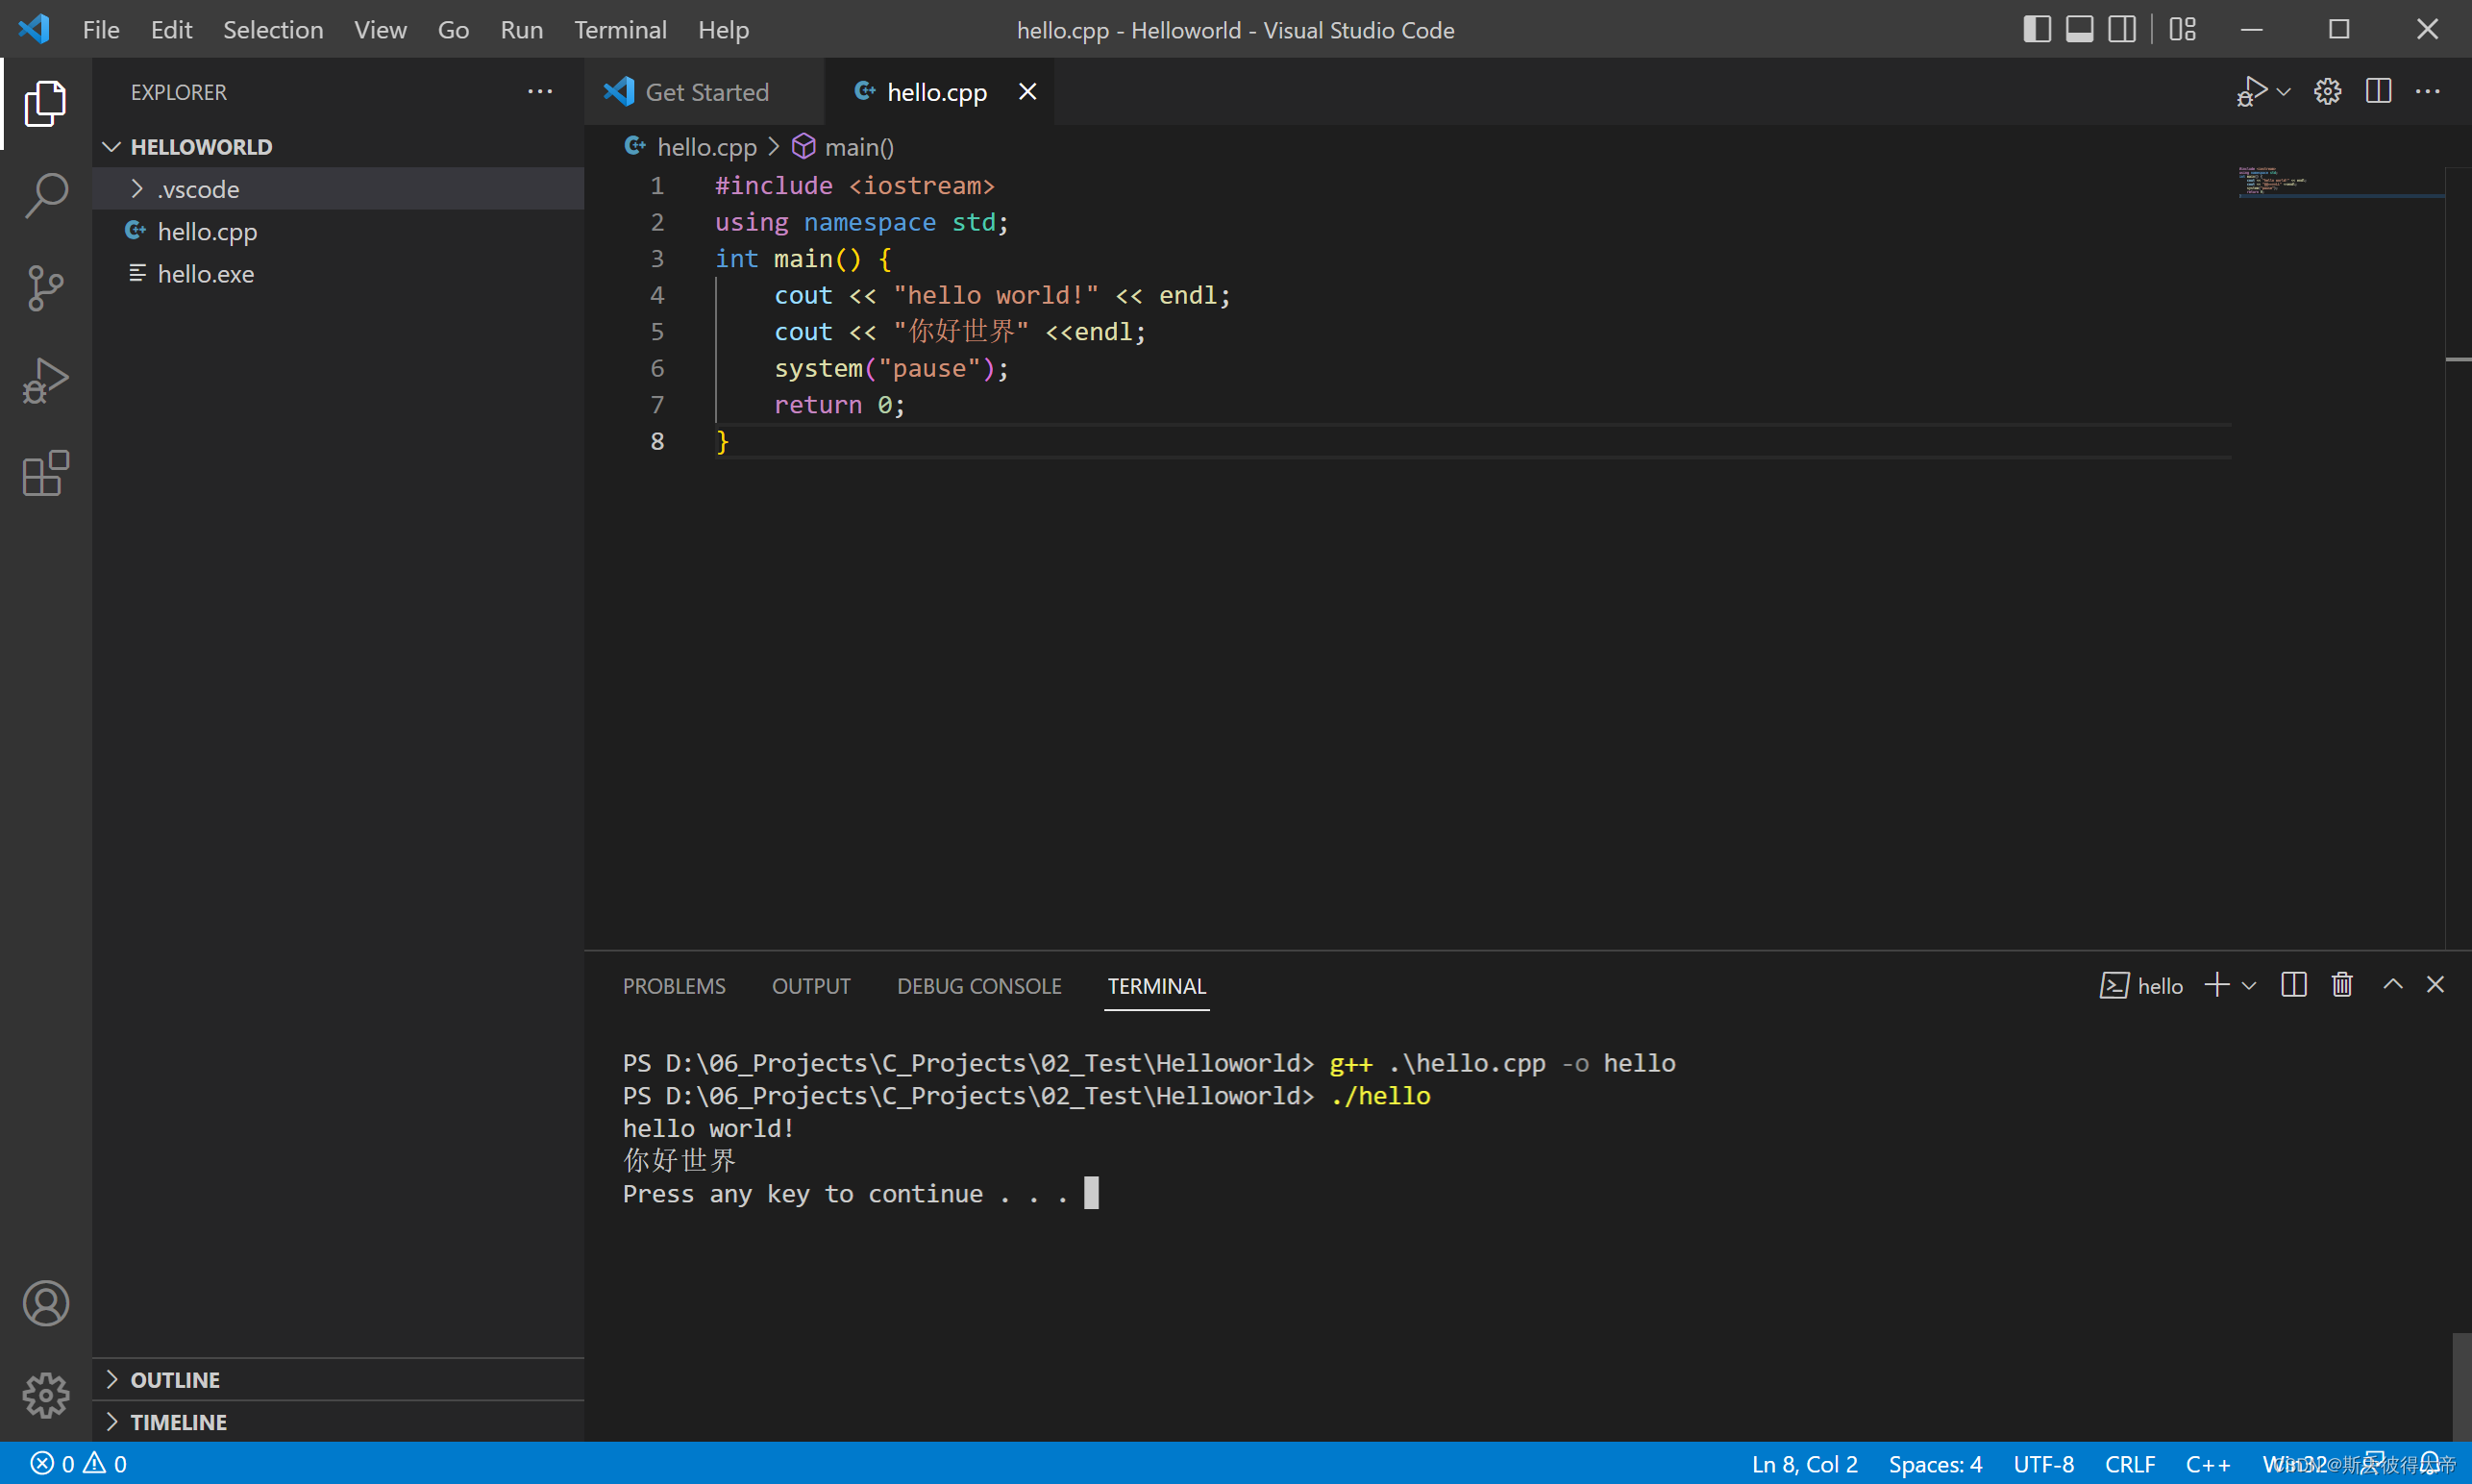Kill terminal with trash icon
Screen dimensions: 2472x1484
tap(2342, 985)
